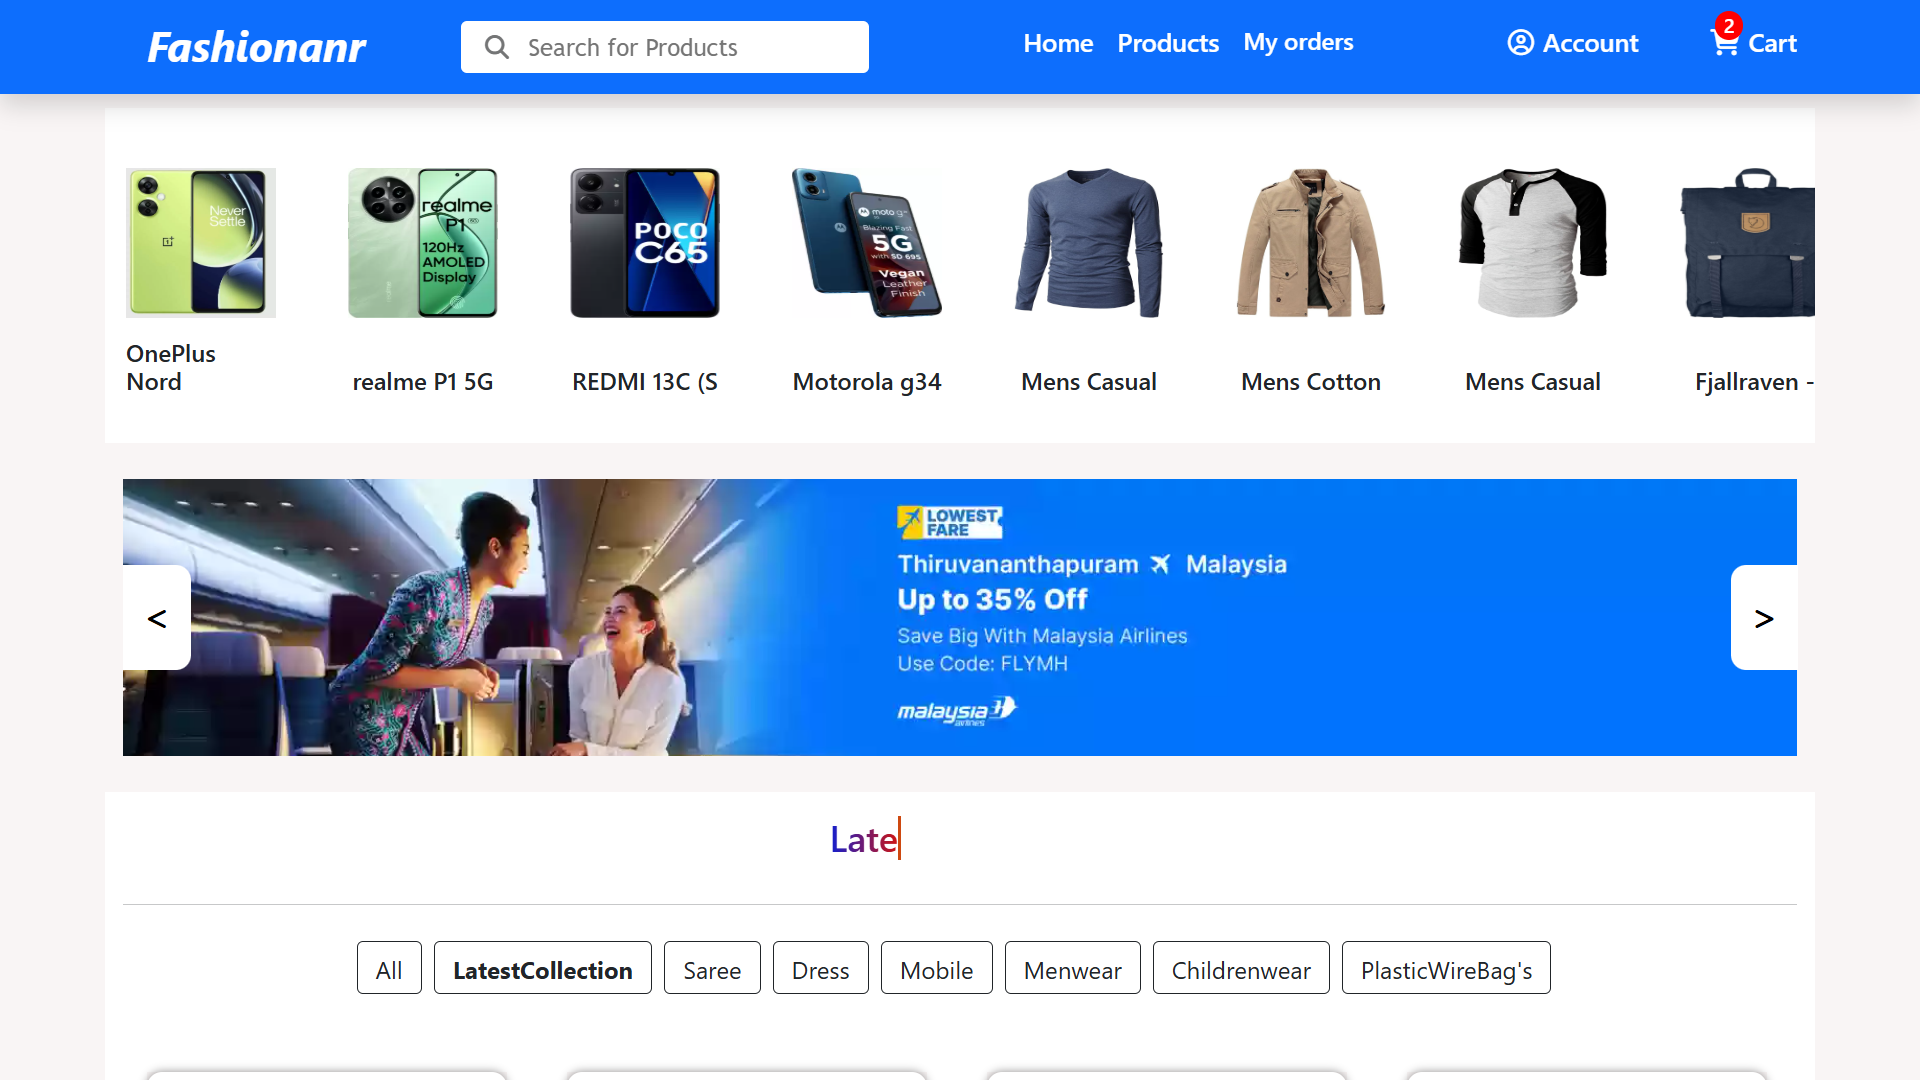
Task: Filter by LatestCollection category
Action: tap(542, 969)
